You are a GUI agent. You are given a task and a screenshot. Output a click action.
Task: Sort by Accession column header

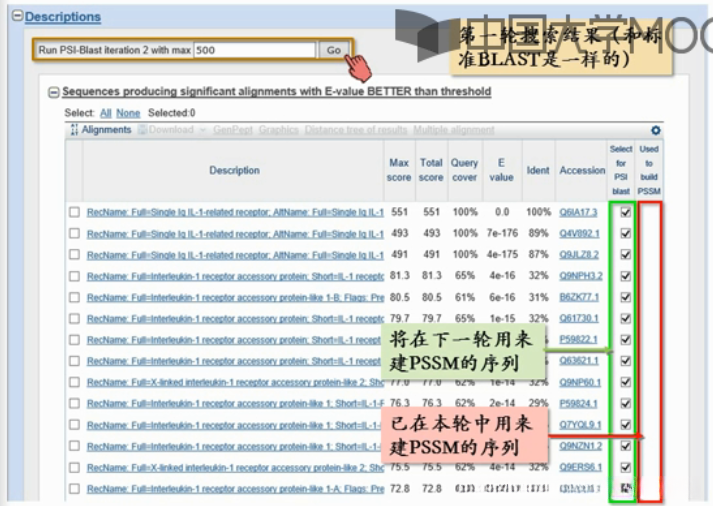click(x=582, y=170)
